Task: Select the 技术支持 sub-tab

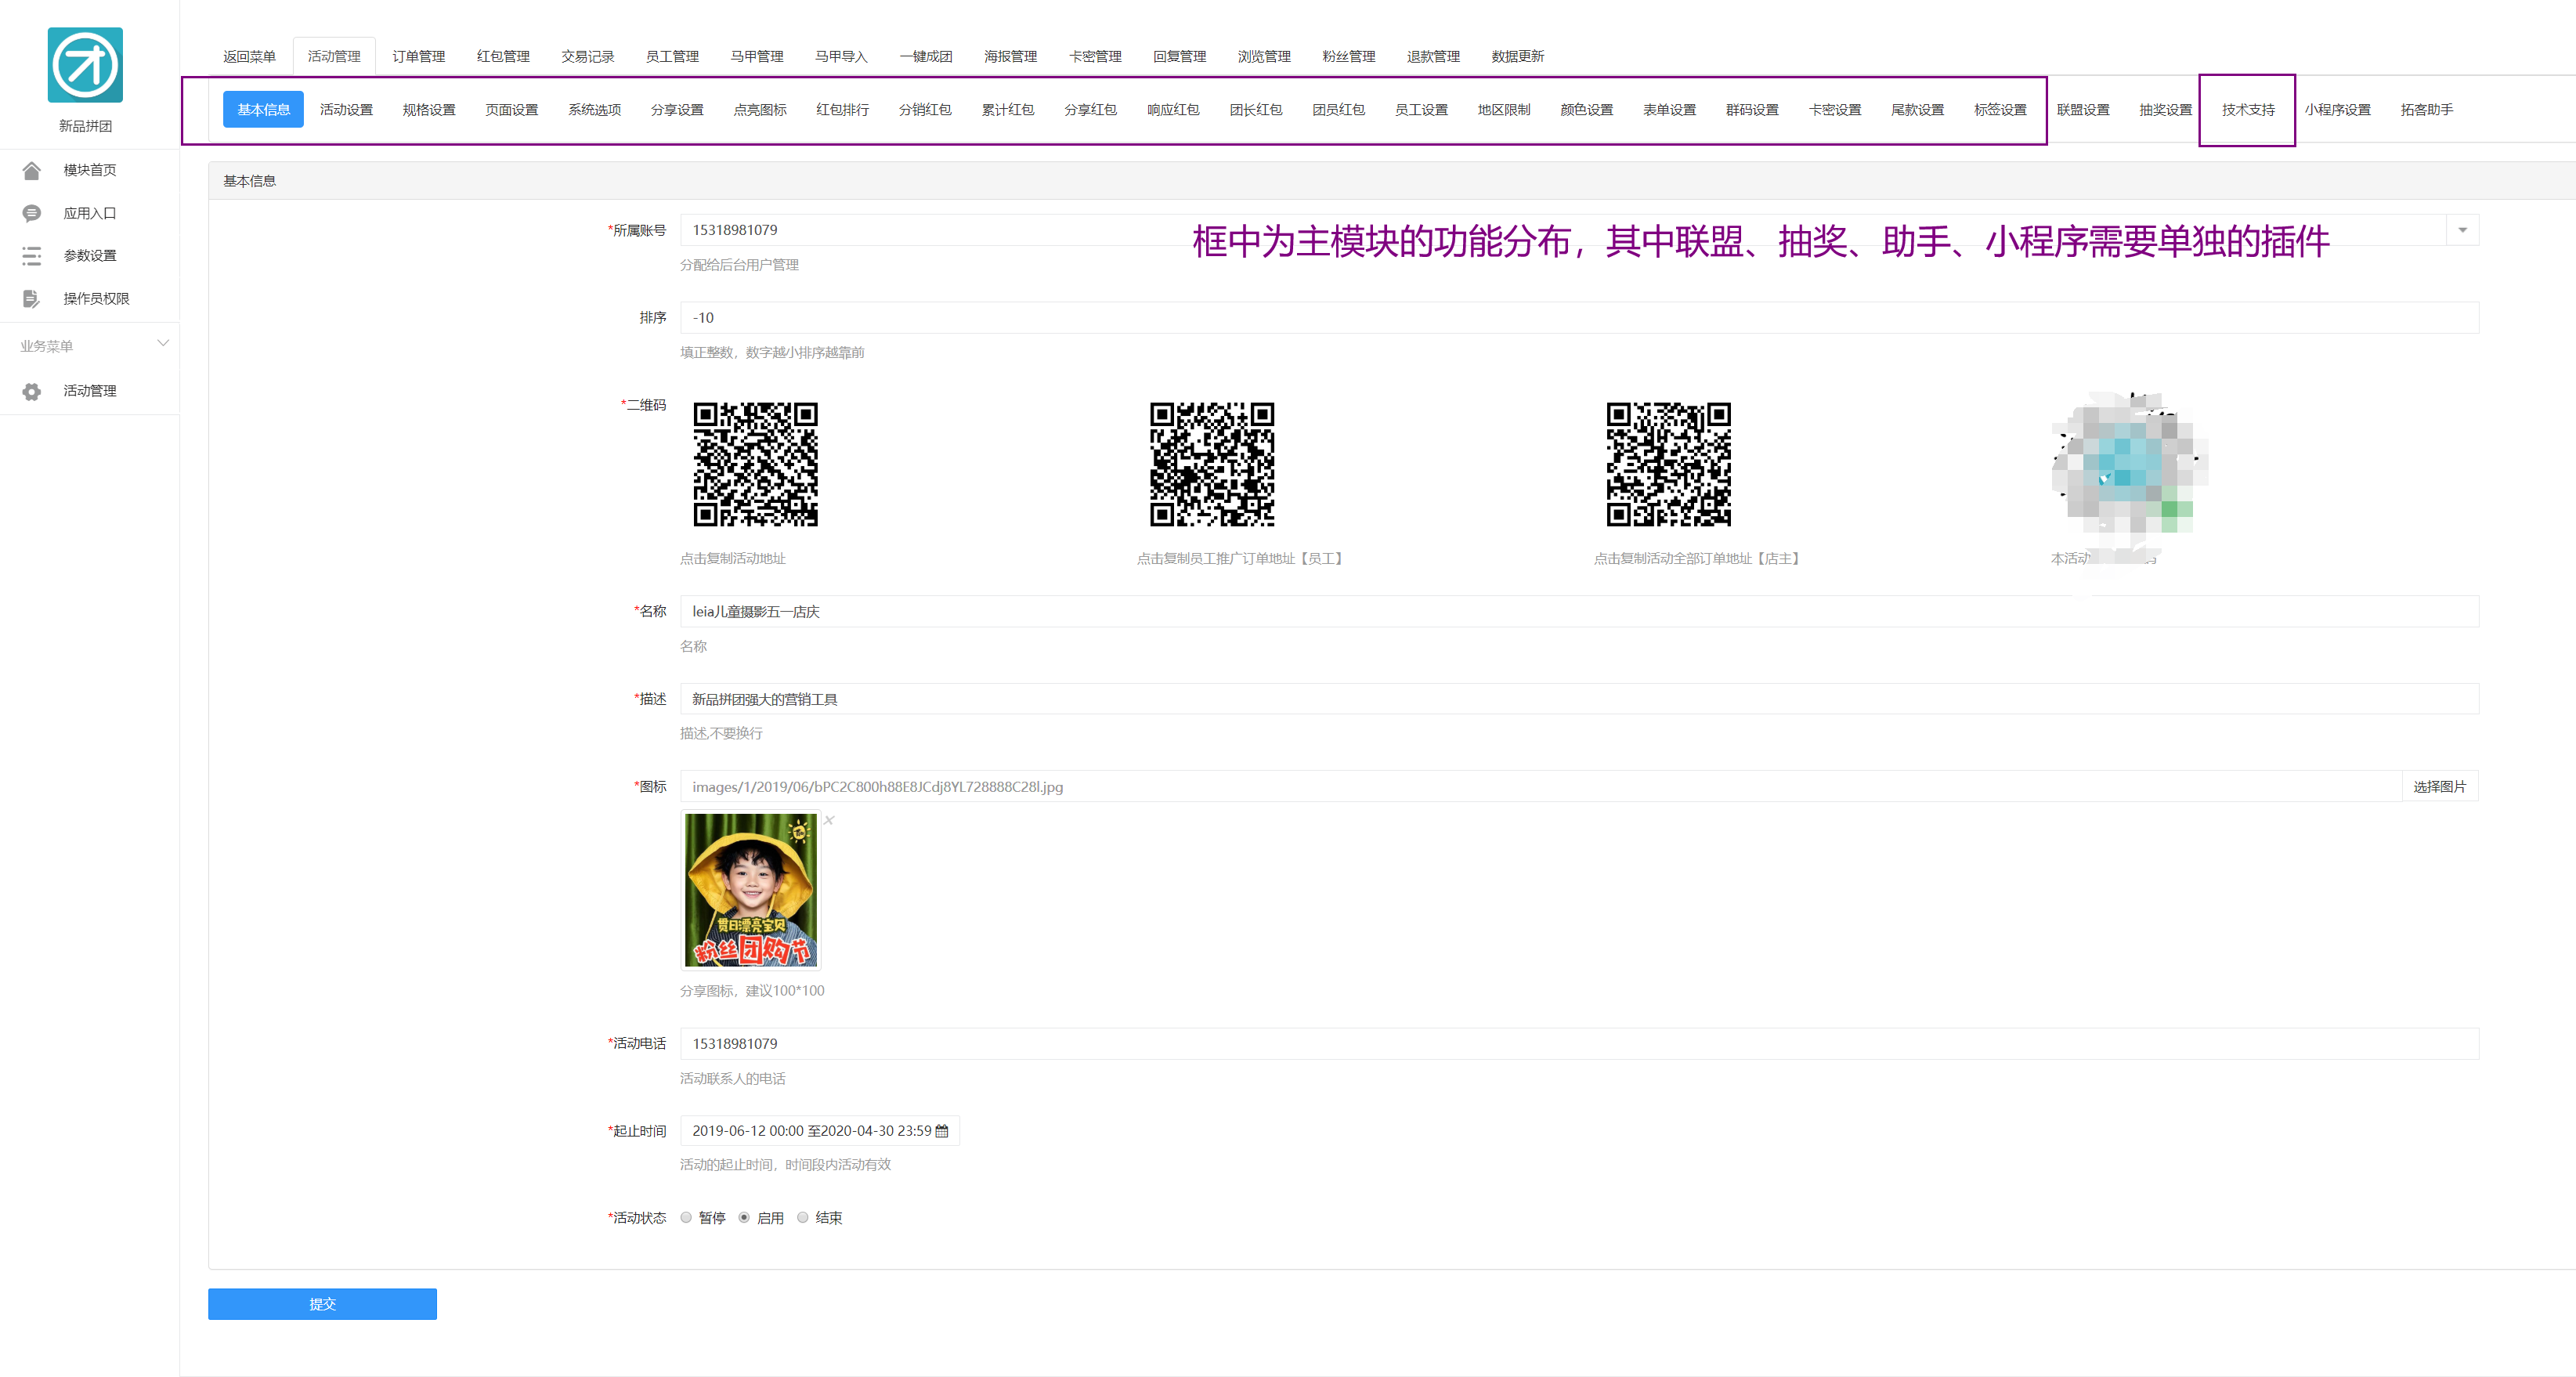Action: pos(2248,109)
